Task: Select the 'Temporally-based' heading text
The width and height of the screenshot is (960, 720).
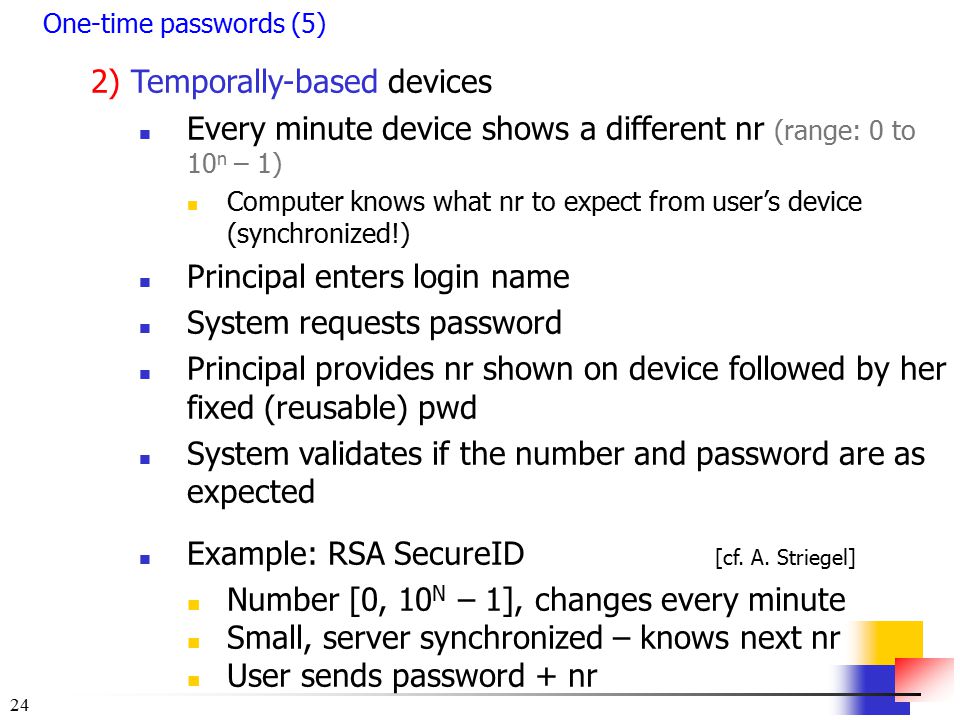Action: tap(254, 82)
